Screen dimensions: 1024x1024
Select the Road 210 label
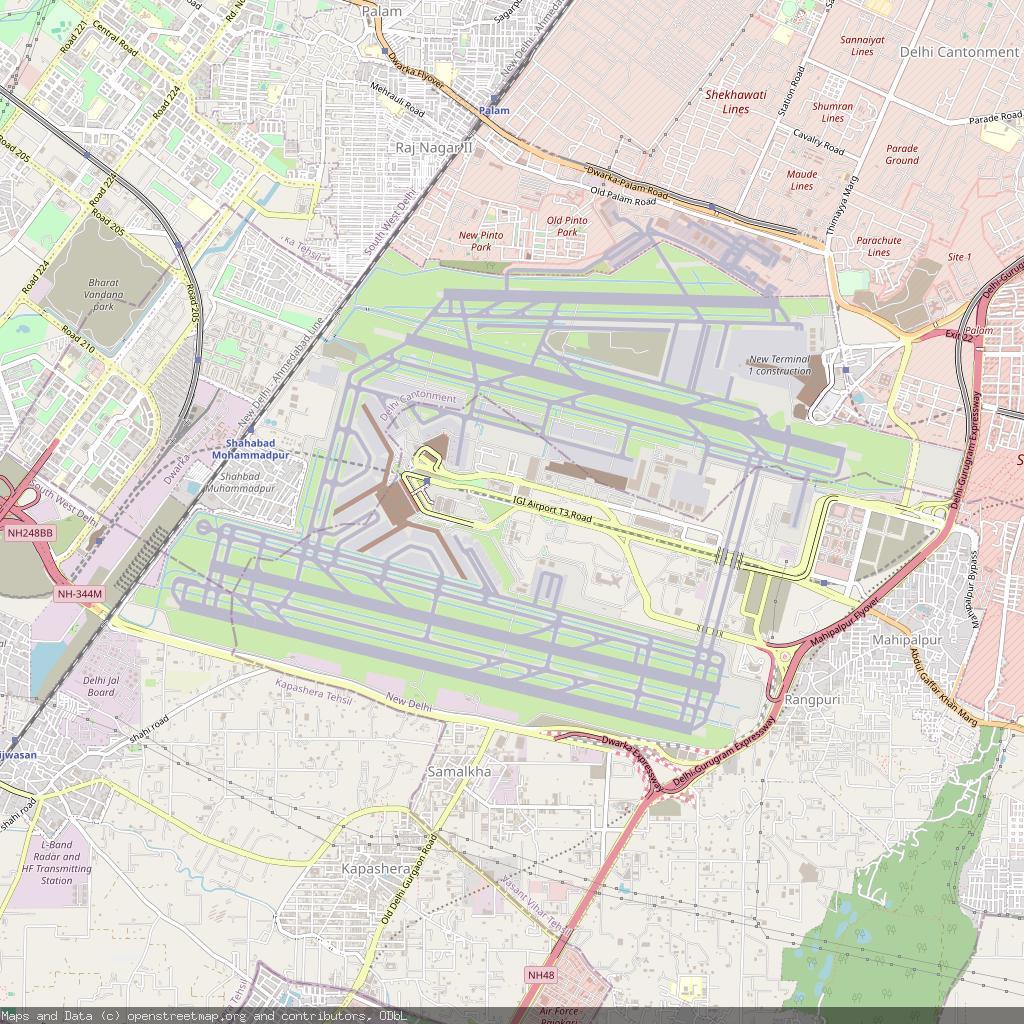click(x=78, y=339)
